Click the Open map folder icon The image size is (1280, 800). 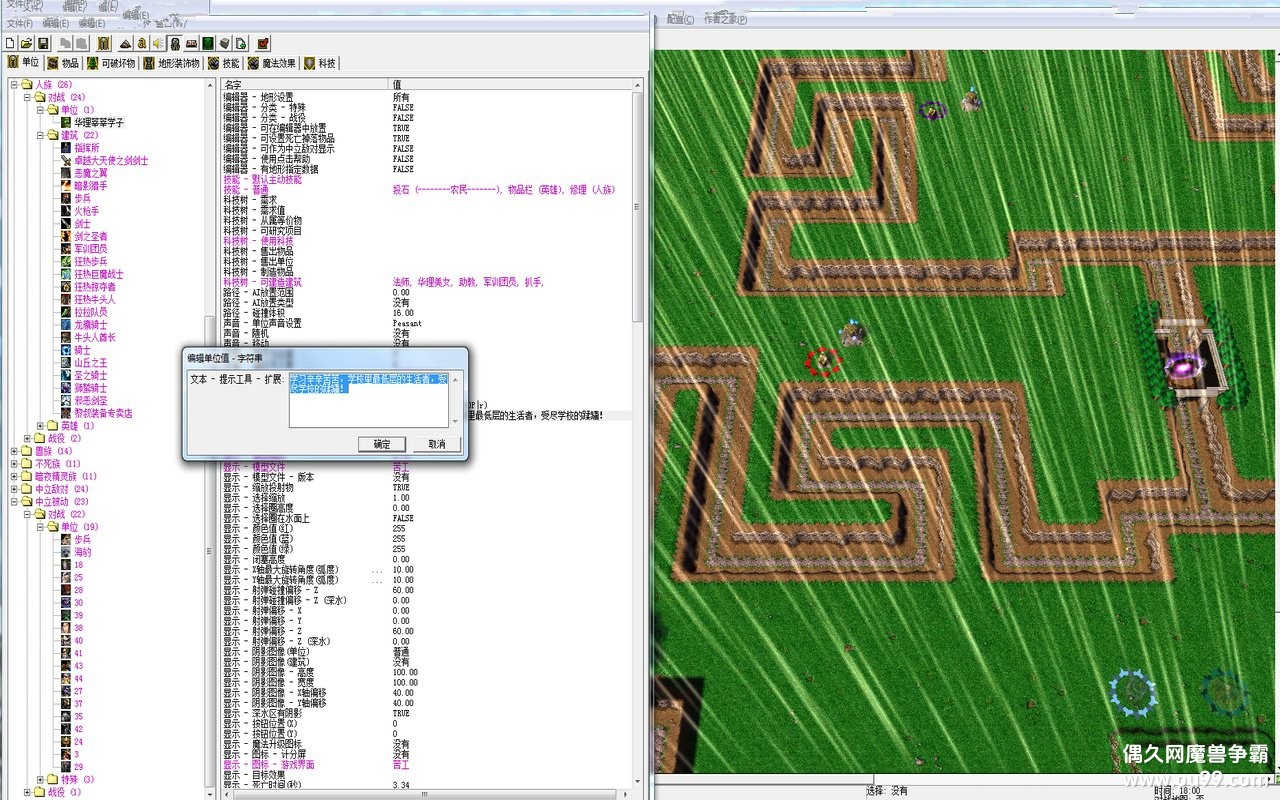pyautogui.click(x=26, y=43)
